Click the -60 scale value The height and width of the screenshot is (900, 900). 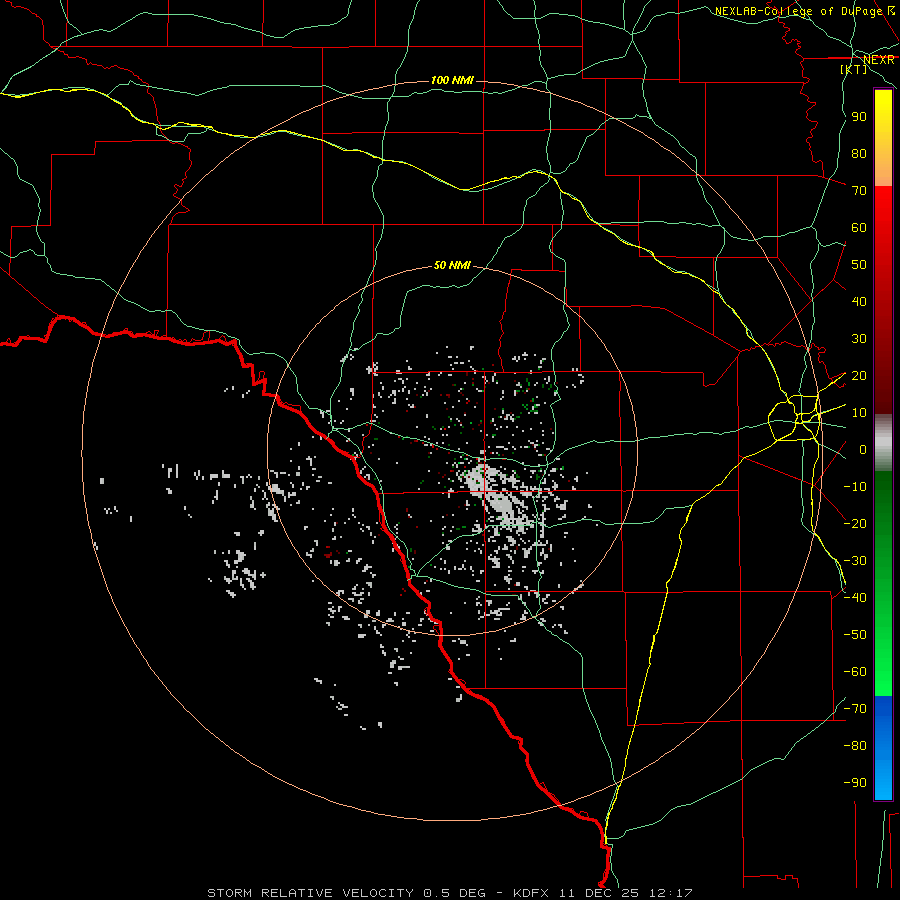pyautogui.click(x=855, y=672)
